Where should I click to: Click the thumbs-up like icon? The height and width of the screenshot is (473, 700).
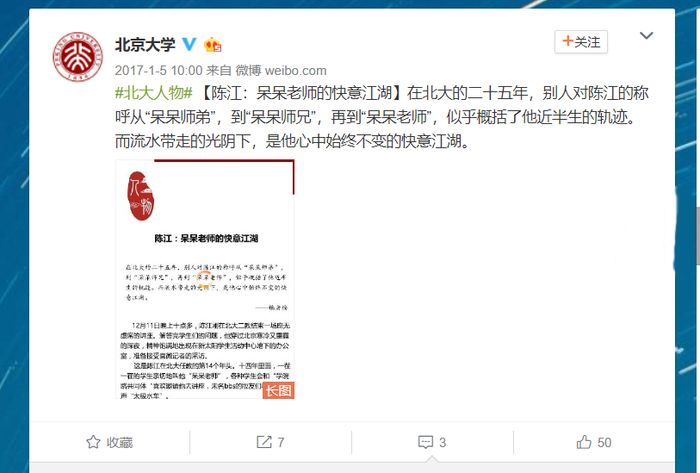(x=584, y=442)
